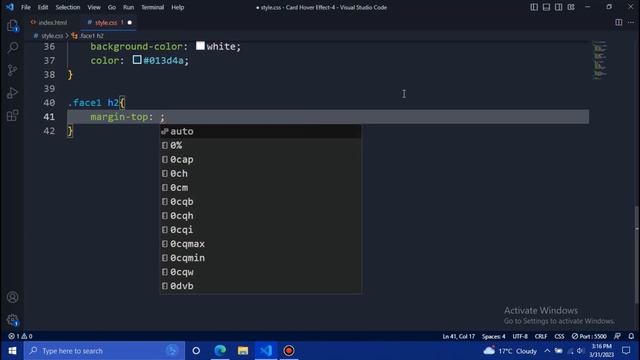640x360 pixels.
Task: Click the VS Code logo icon in title bar
Action: click(x=10, y=7)
